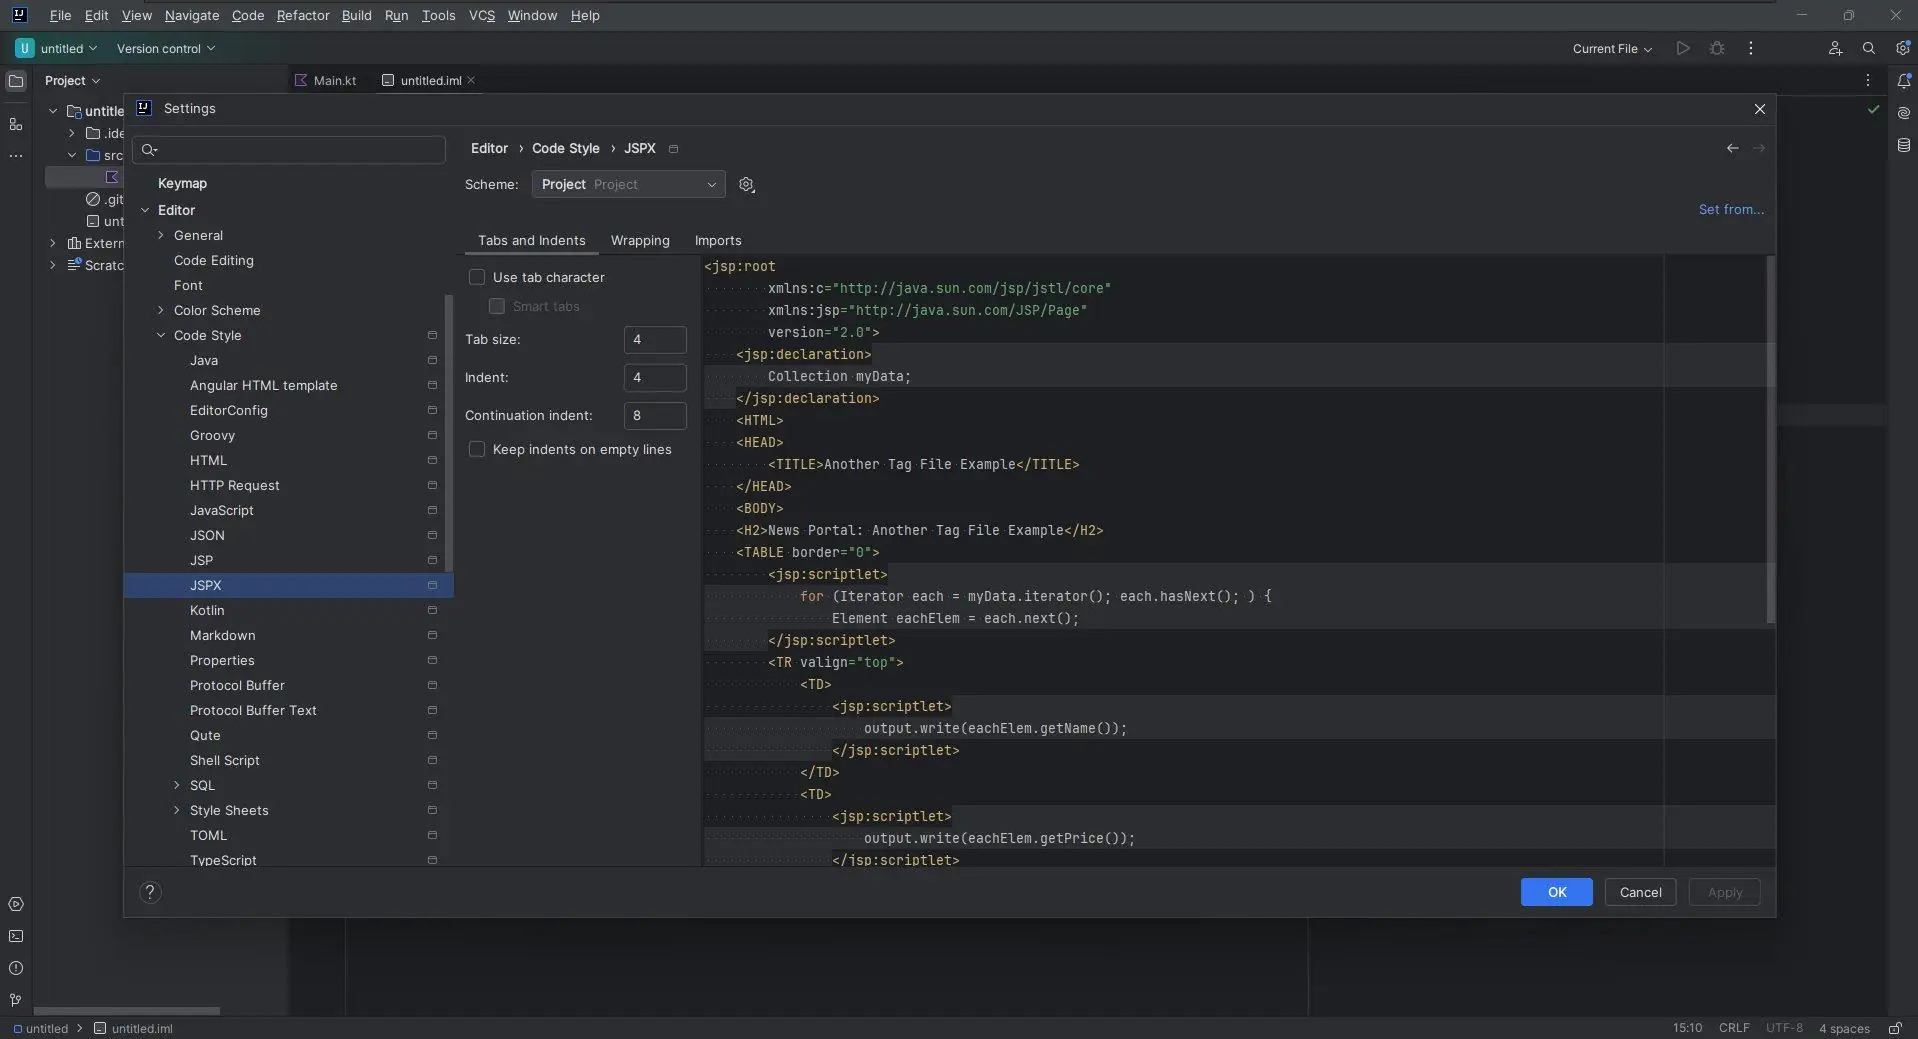Screen dimensions: 1918x1039
Task: Click the Debug bug icon
Action: tap(1717, 49)
